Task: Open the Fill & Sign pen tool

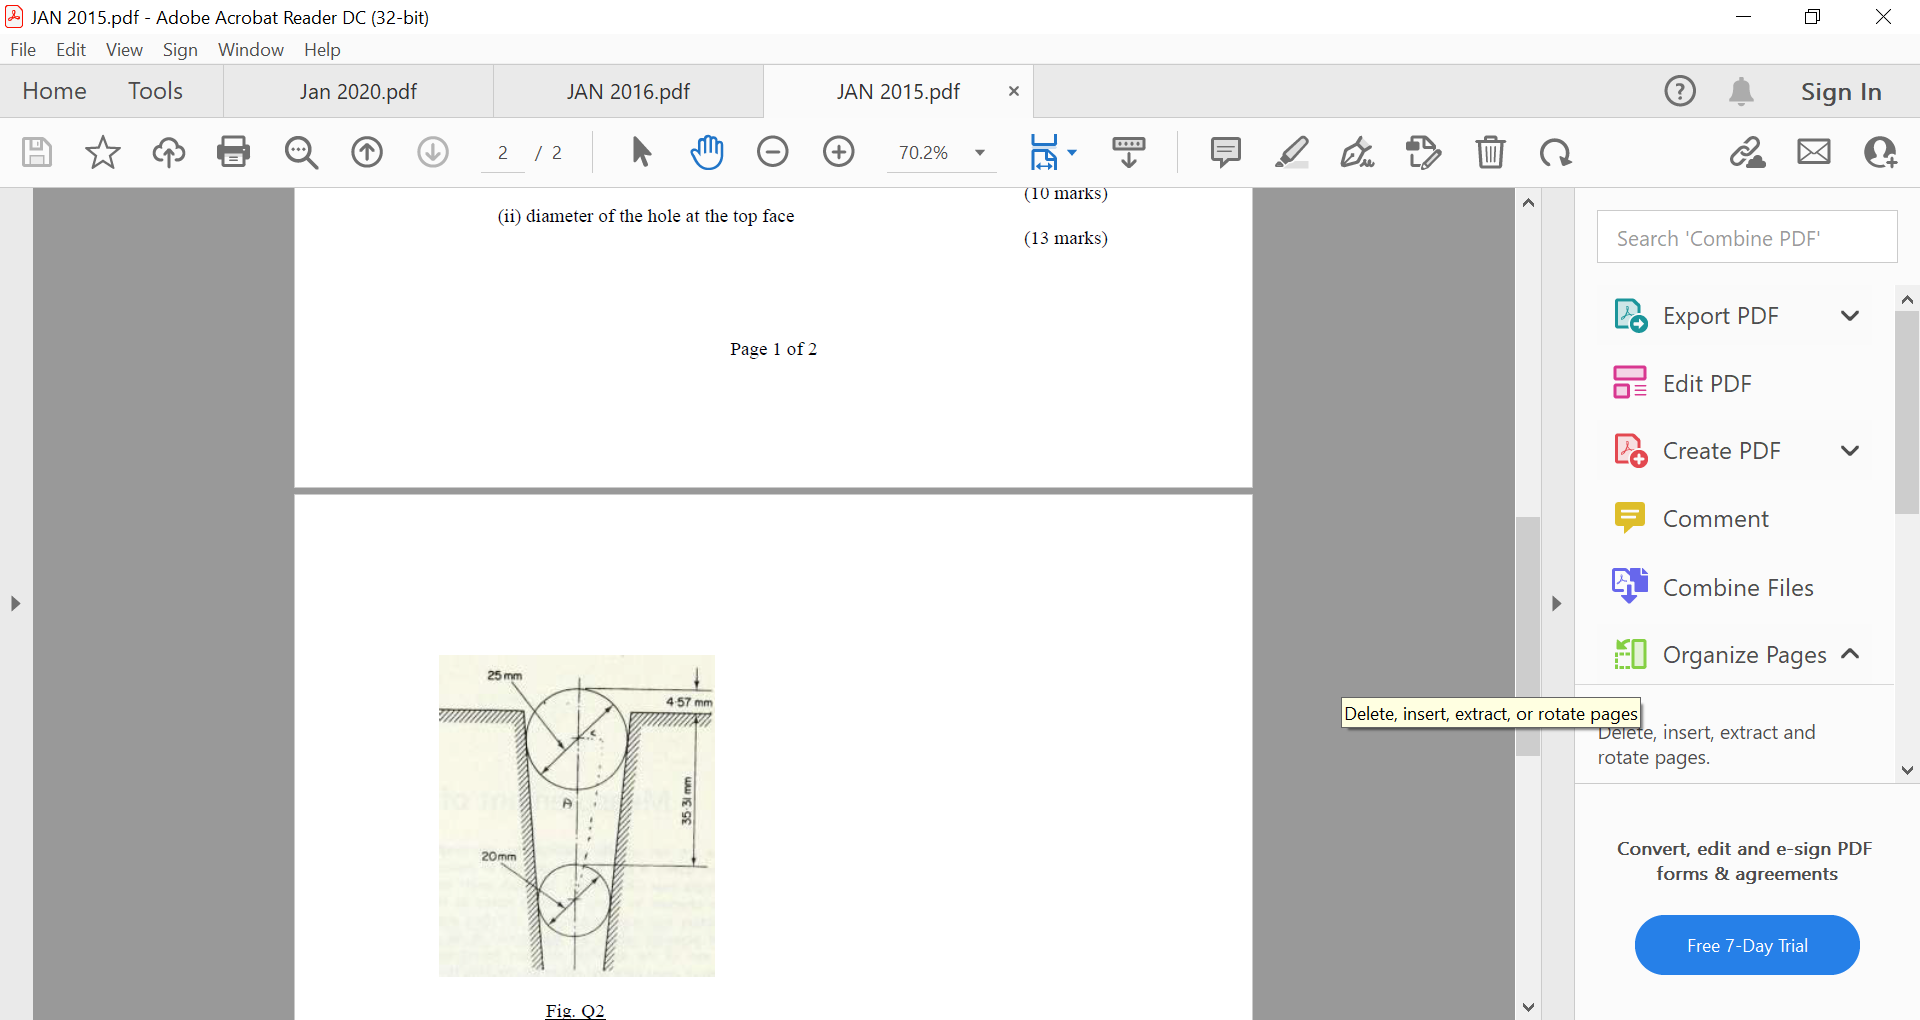Action: coord(1358,152)
